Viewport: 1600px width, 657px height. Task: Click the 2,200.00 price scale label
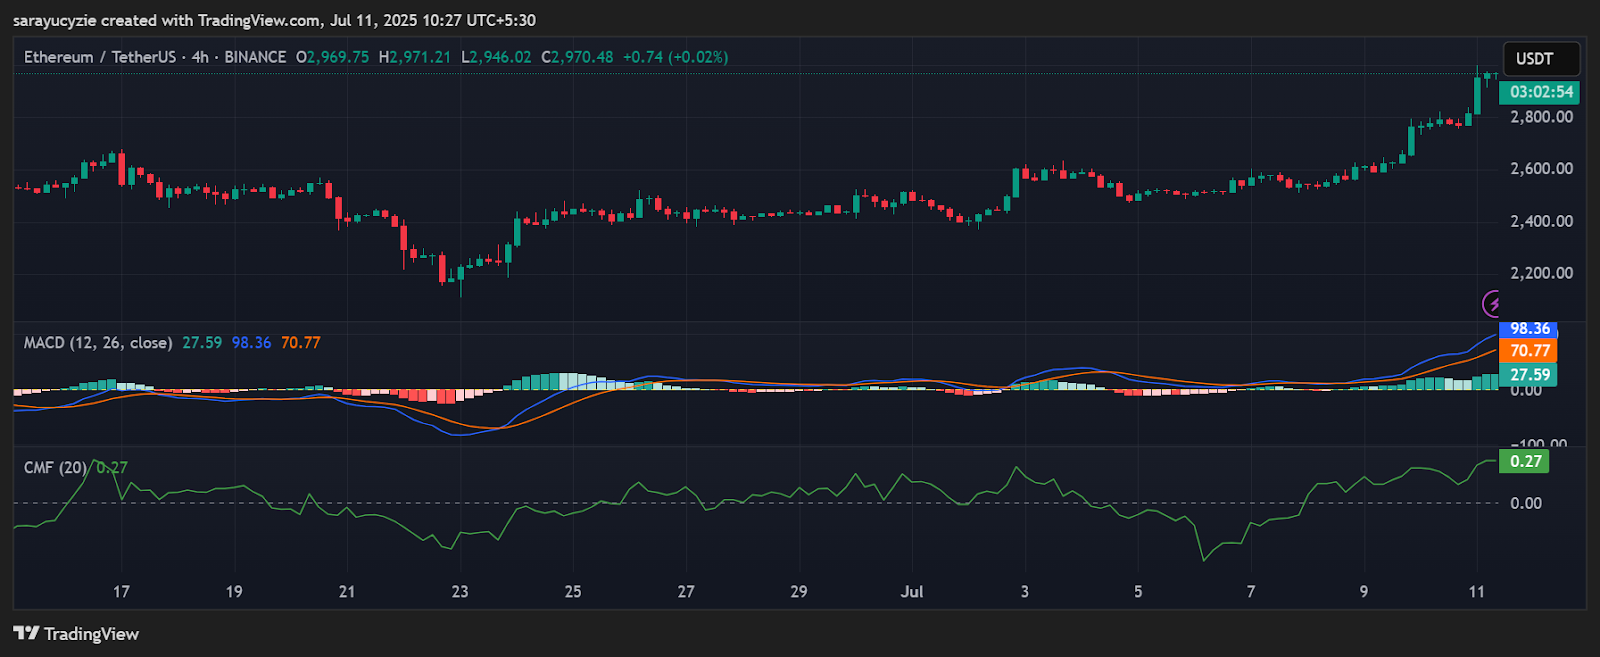[x=1541, y=273]
